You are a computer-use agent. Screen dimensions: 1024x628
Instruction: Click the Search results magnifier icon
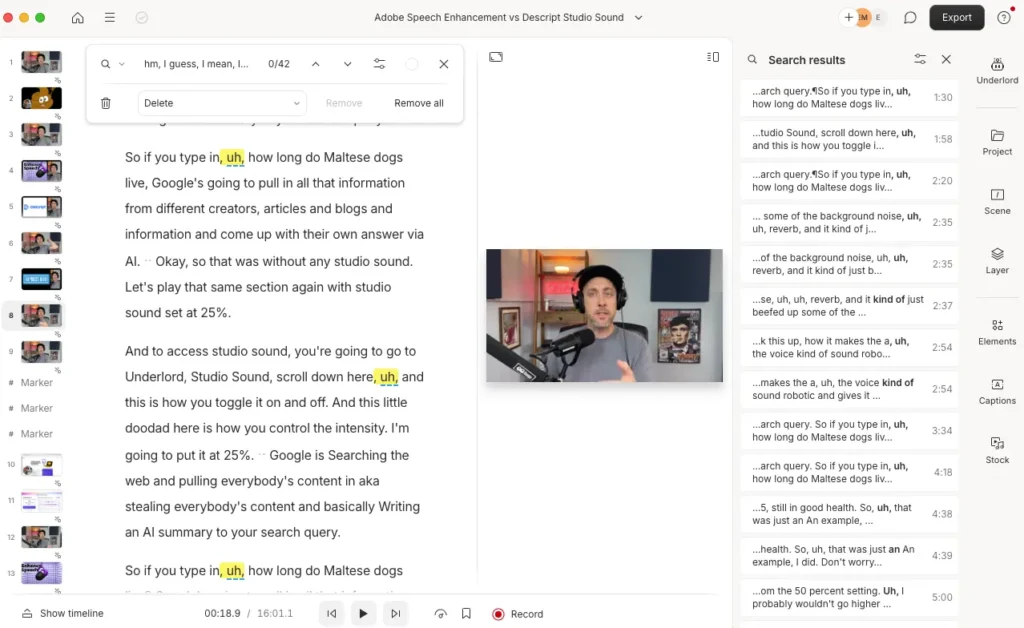752,59
